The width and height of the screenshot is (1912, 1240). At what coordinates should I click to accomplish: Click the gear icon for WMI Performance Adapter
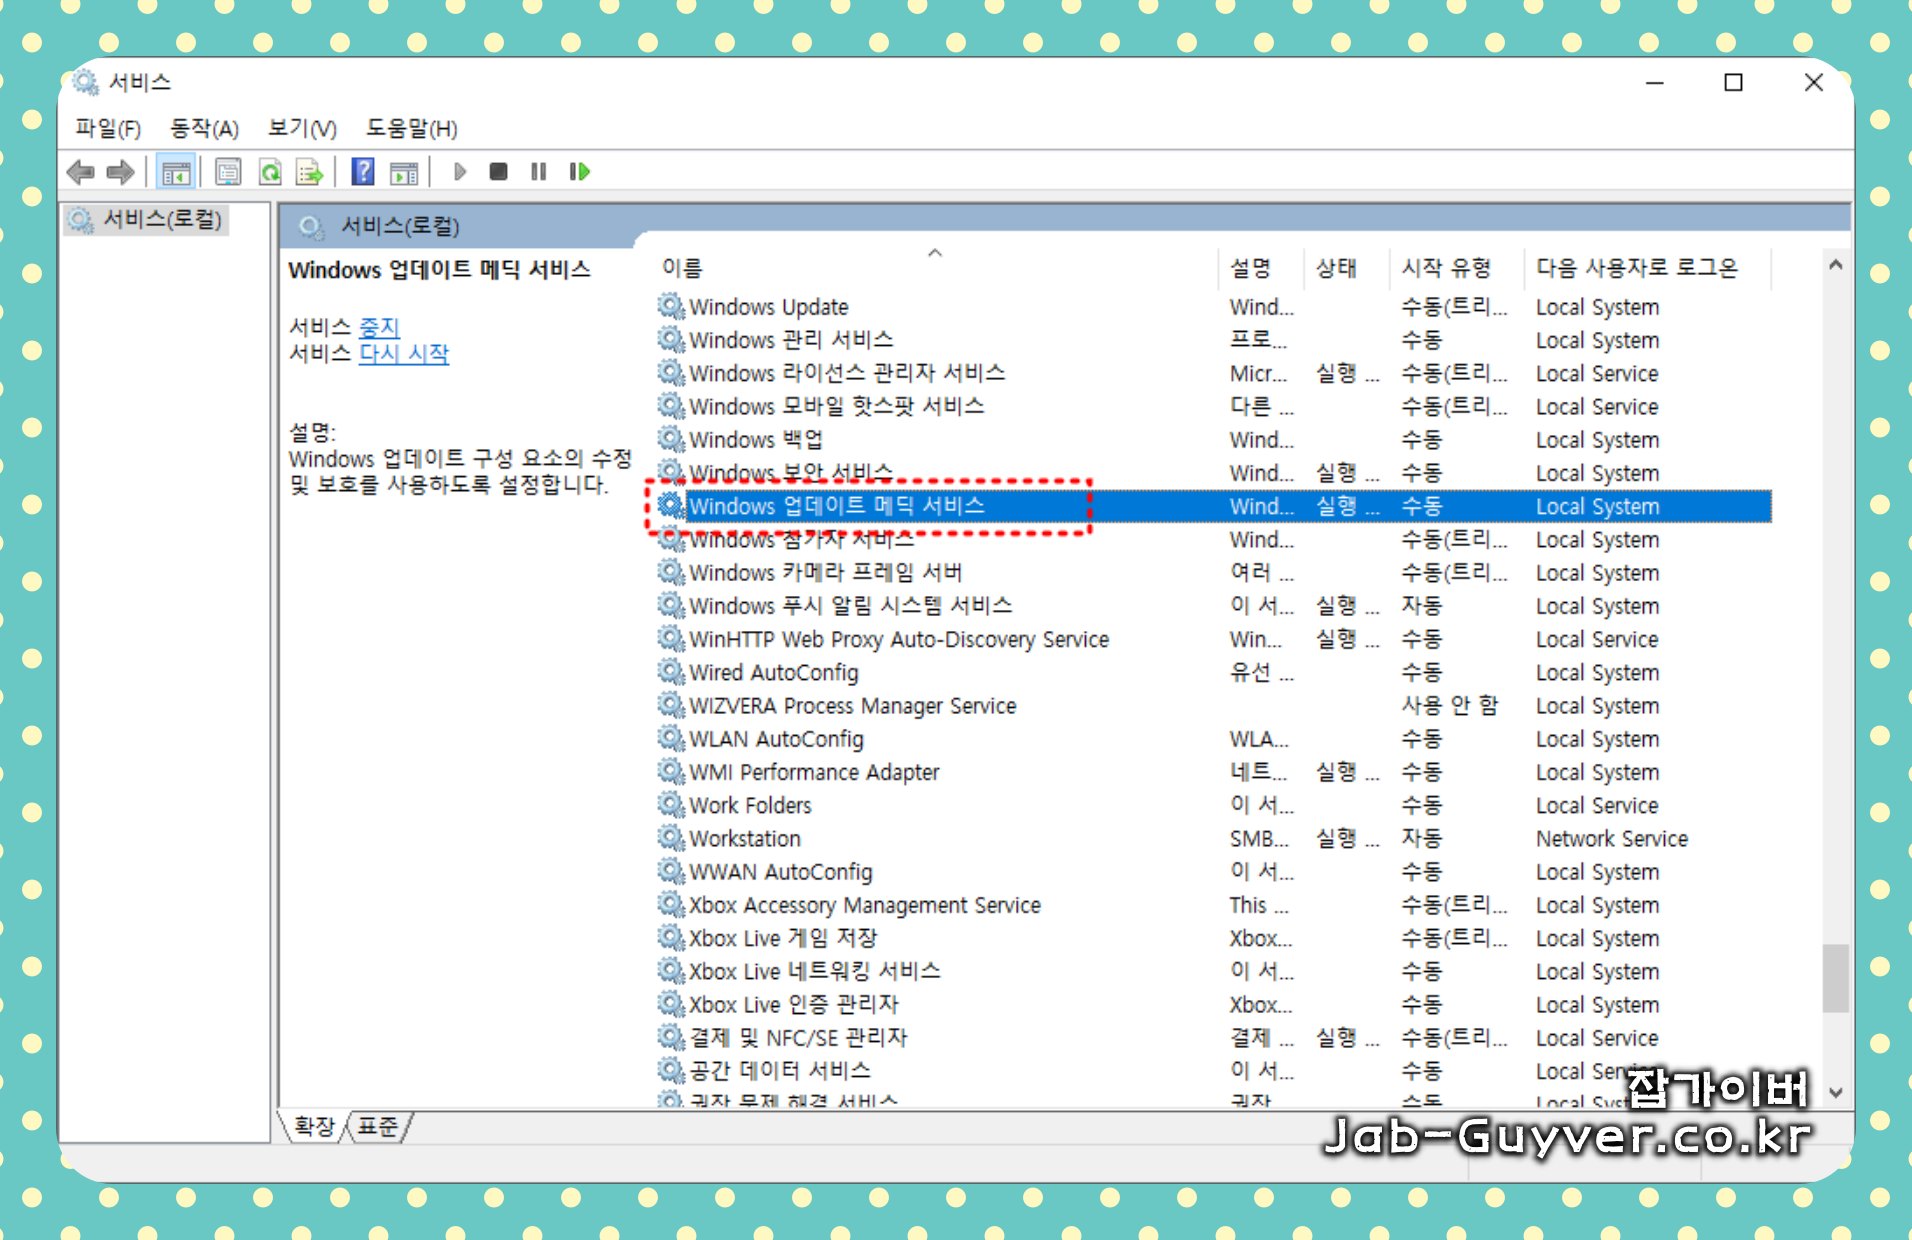click(x=671, y=772)
